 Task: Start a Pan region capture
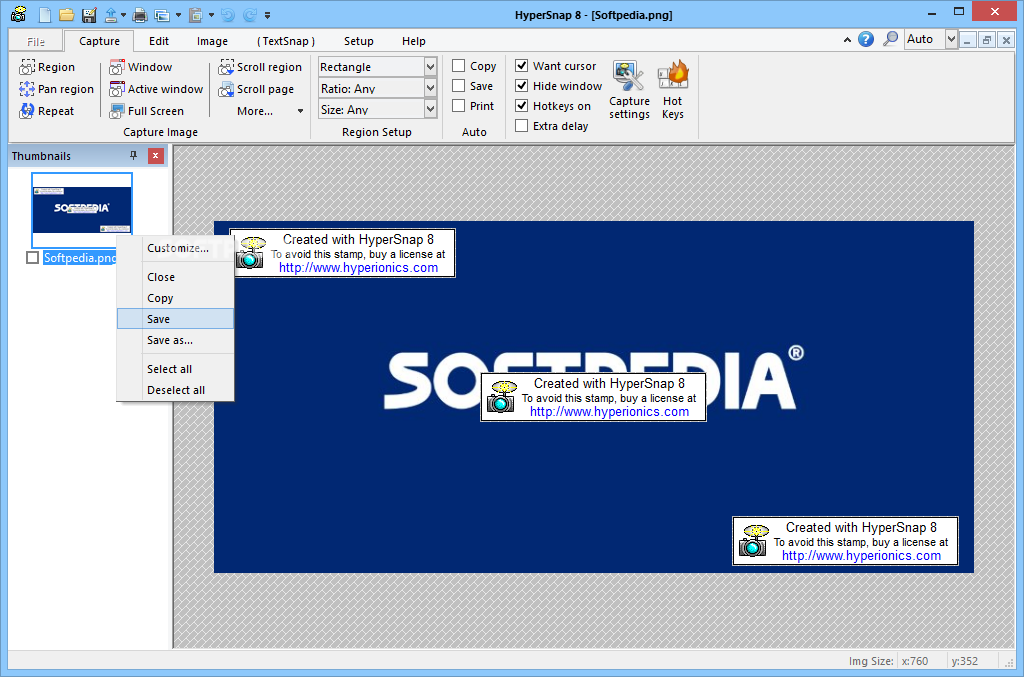[56, 89]
